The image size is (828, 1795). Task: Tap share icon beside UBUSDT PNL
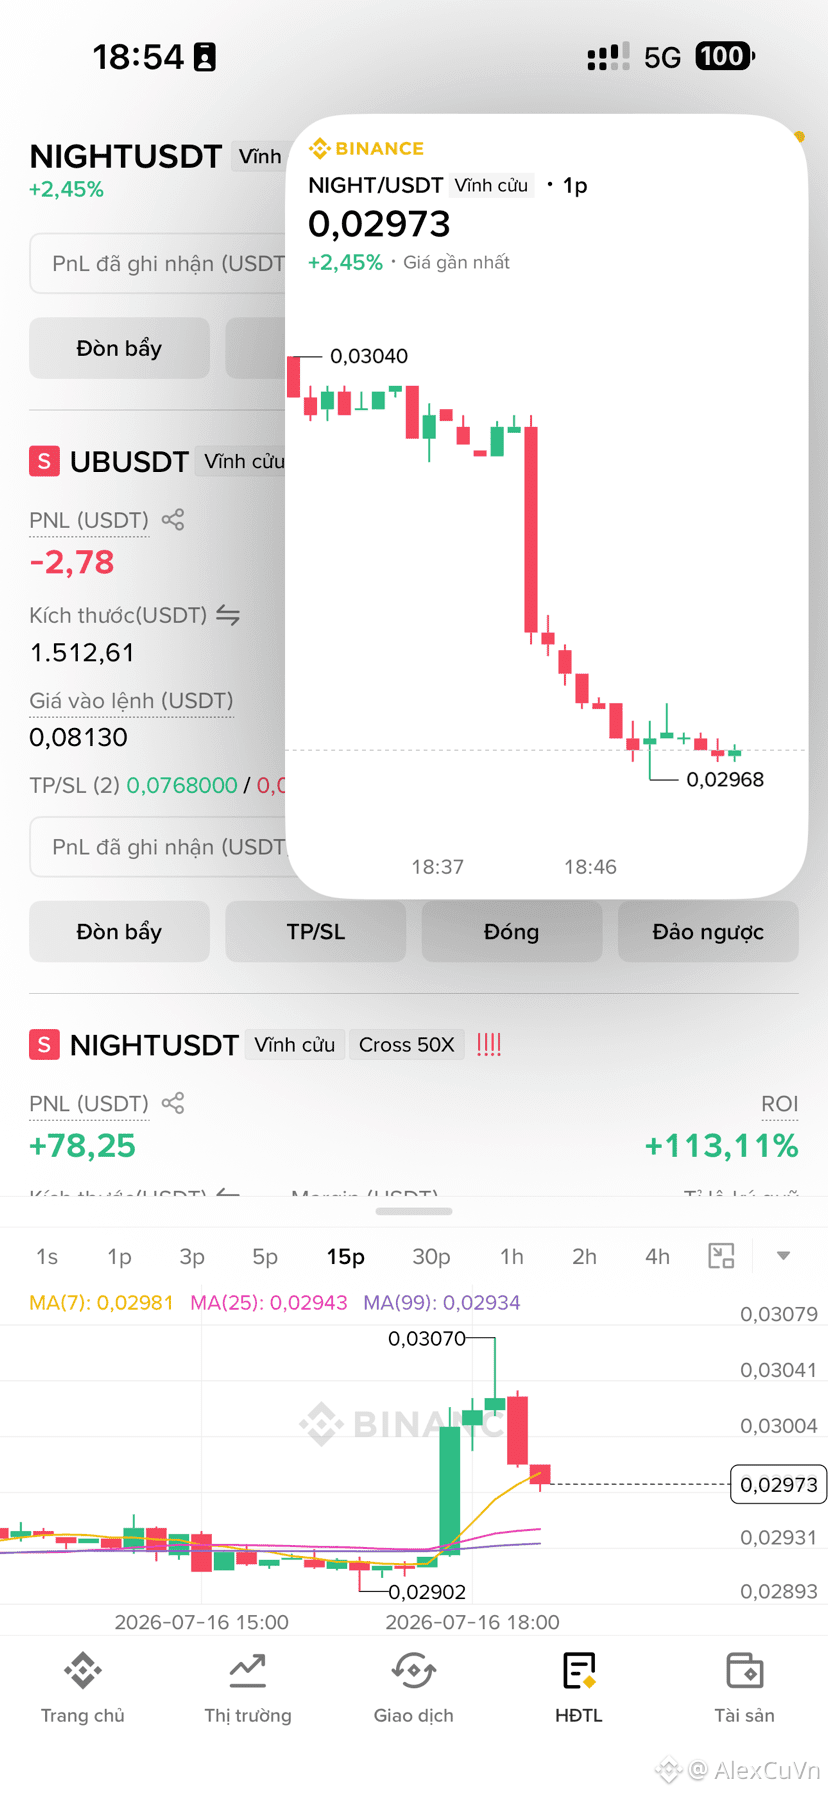[173, 520]
